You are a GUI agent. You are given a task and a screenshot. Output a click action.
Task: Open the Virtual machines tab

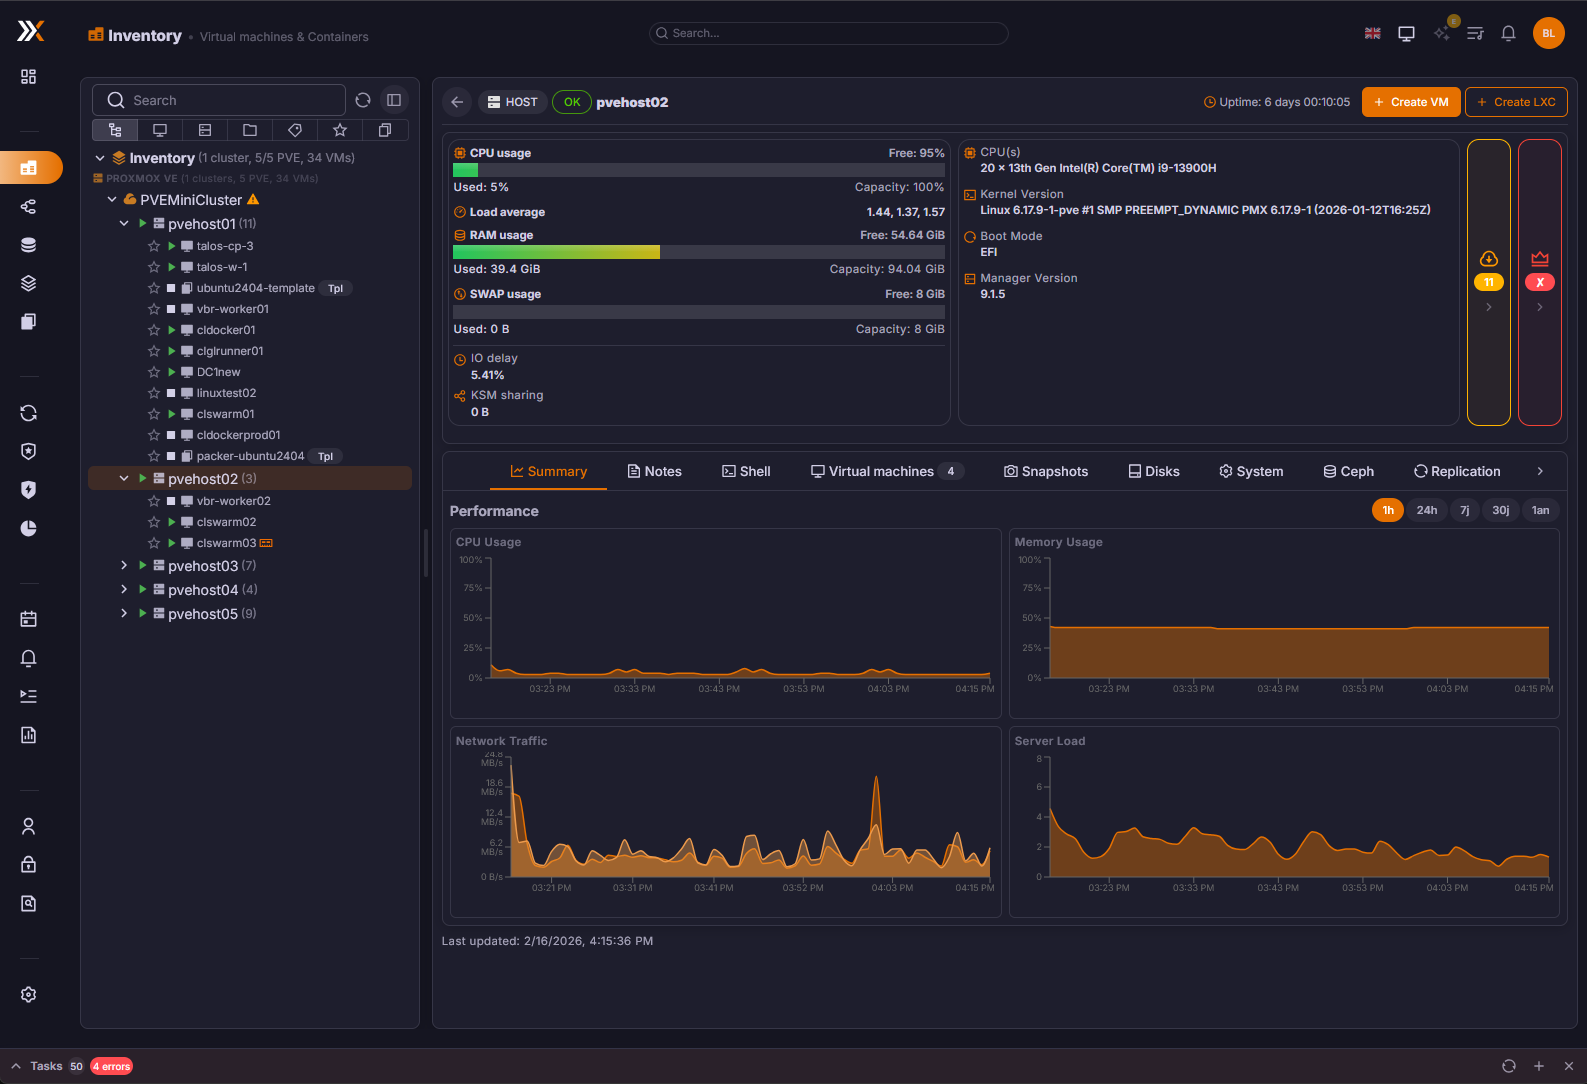click(886, 471)
